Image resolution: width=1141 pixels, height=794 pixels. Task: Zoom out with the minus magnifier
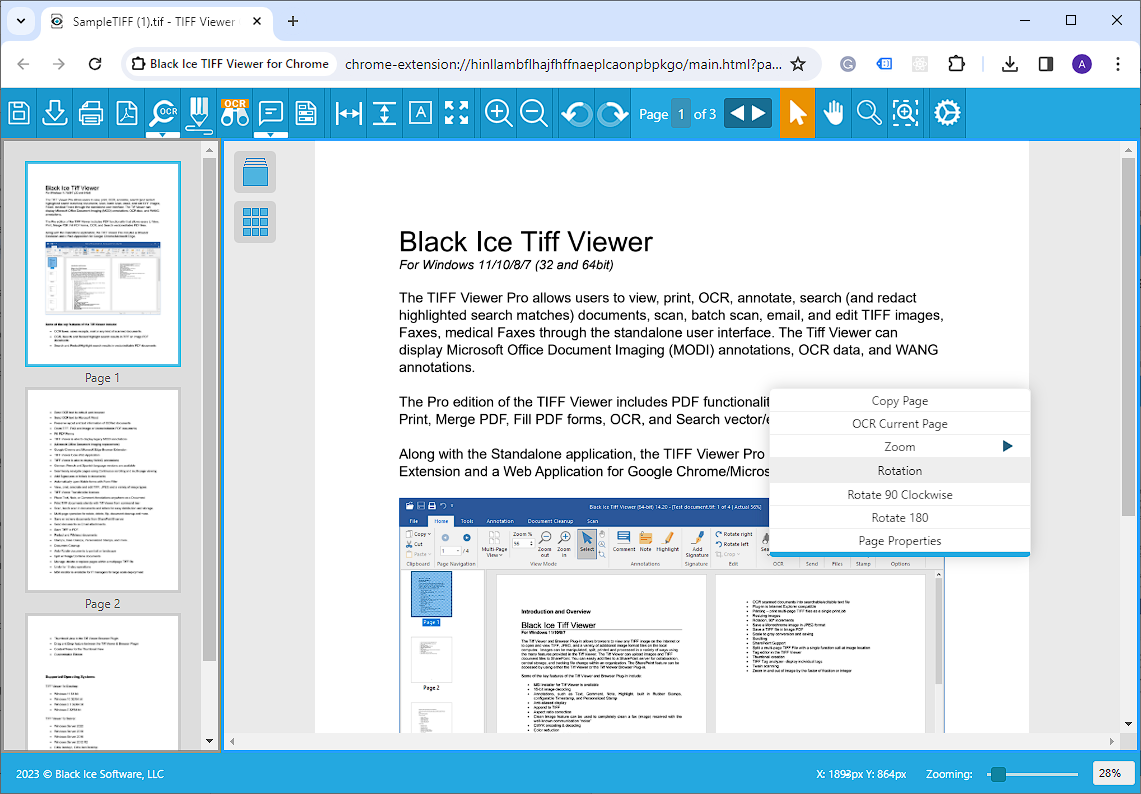[x=534, y=113]
